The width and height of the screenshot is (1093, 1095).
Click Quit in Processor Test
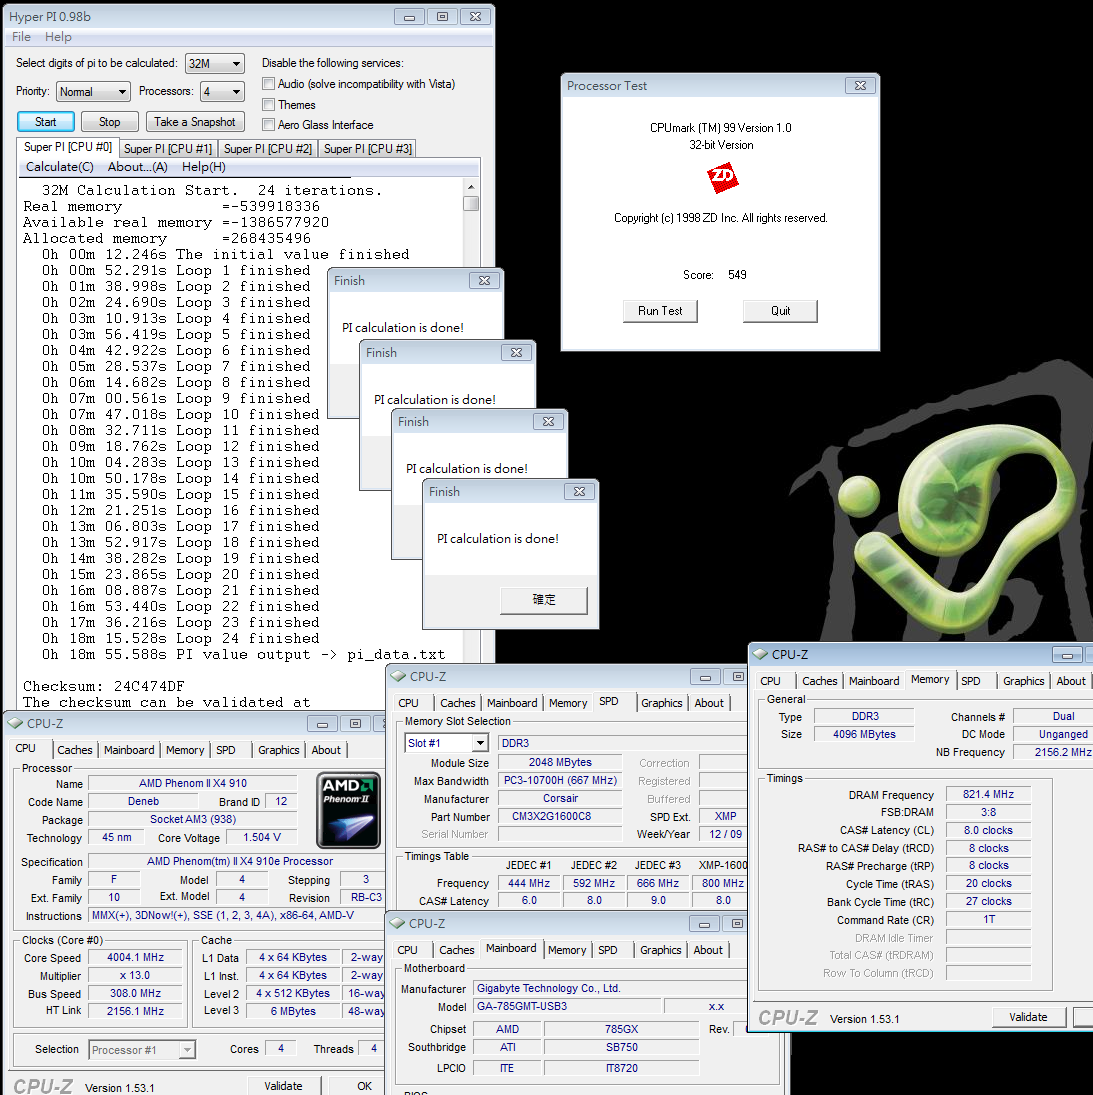[x=780, y=311]
